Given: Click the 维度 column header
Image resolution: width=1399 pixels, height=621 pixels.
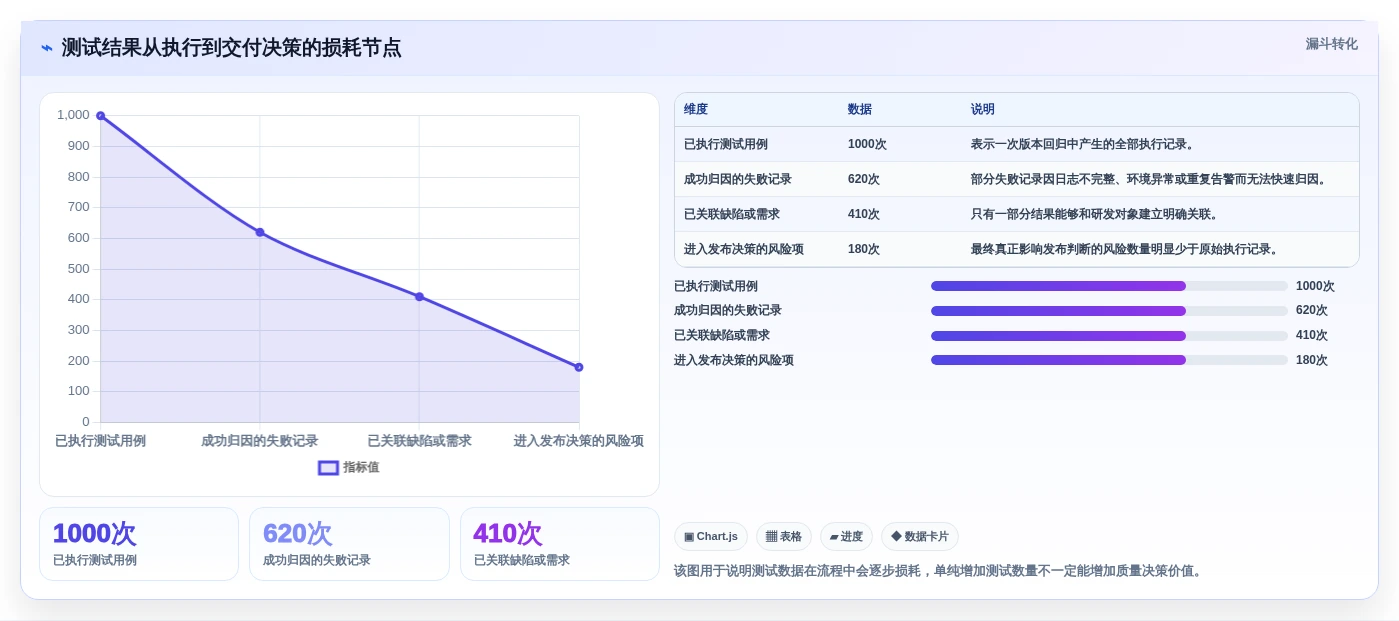Looking at the screenshot, I should click(x=696, y=110).
